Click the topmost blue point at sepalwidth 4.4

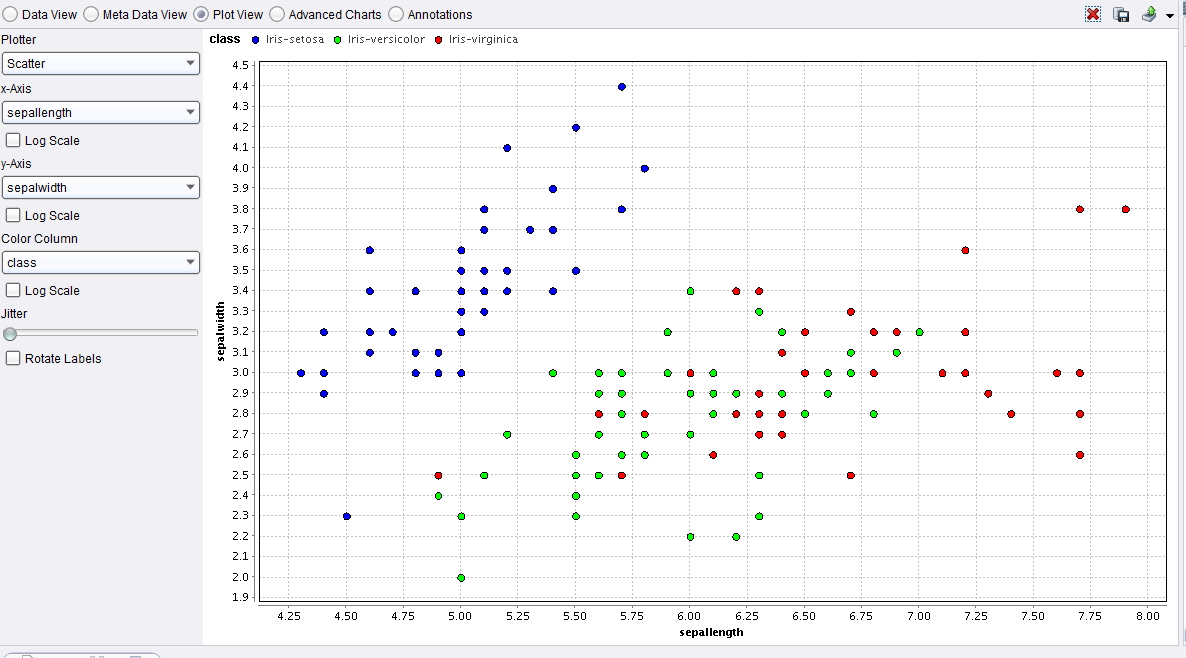[622, 87]
